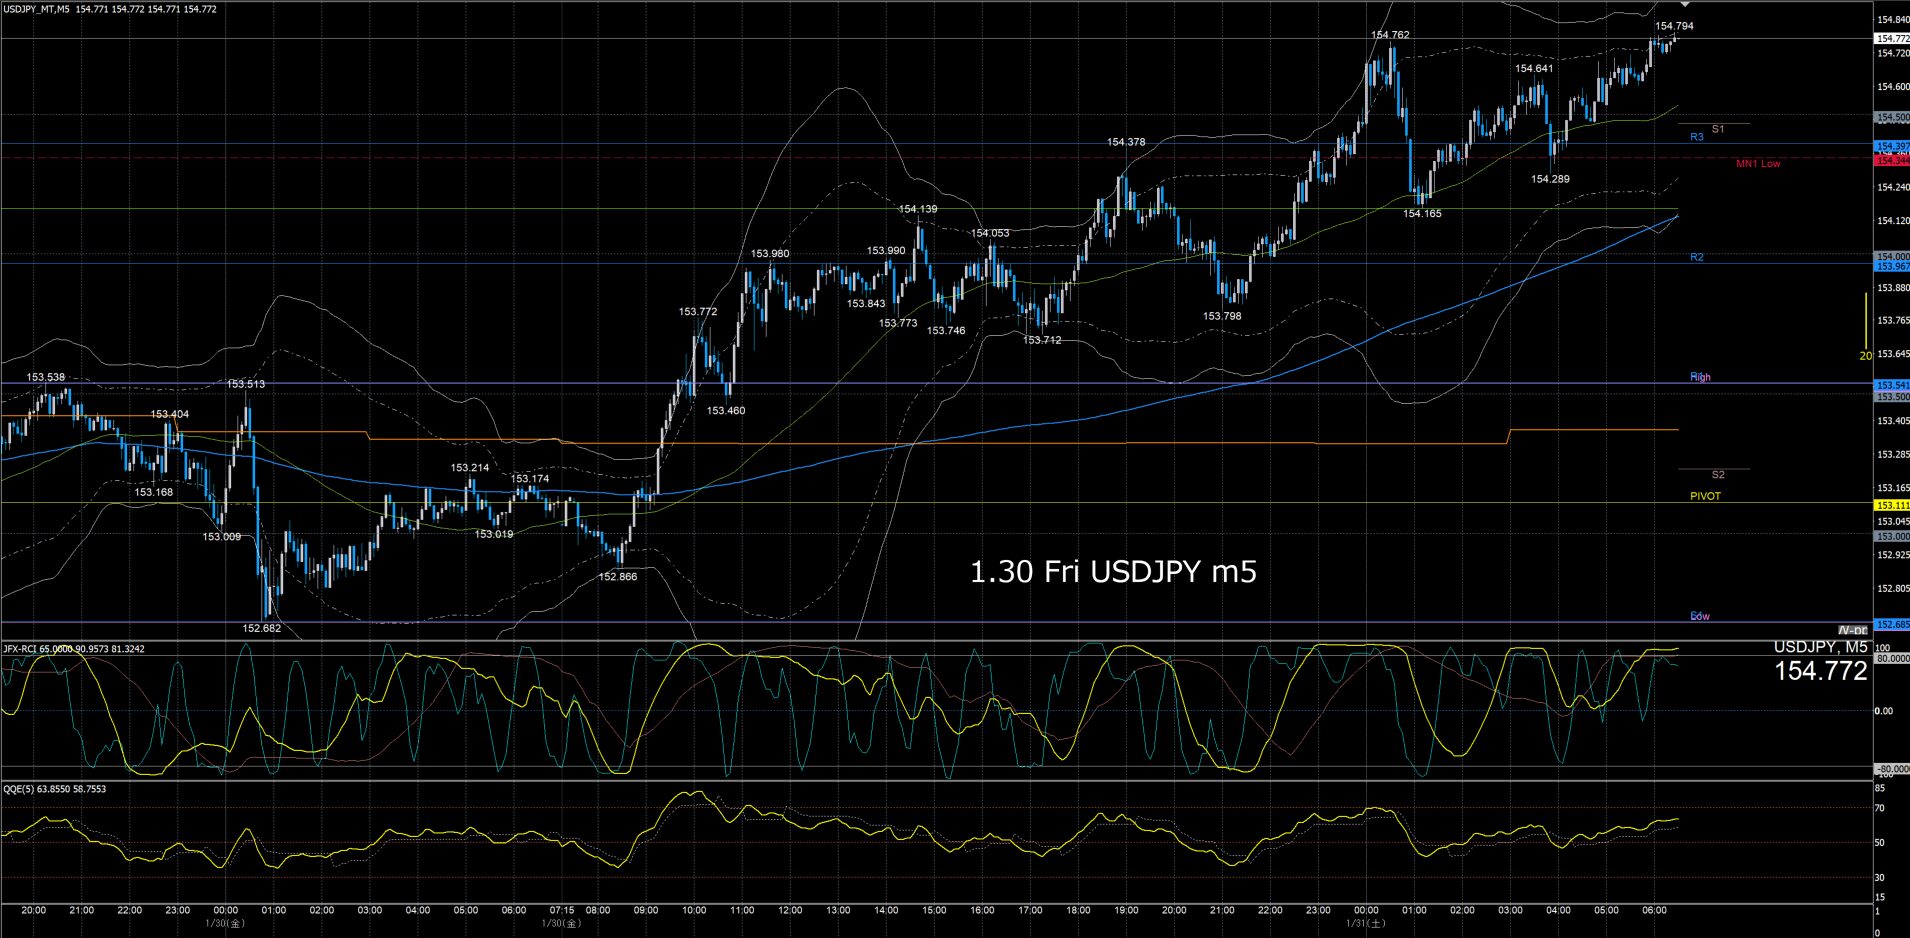The height and width of the screenshot is (938, 1910).
Task: Click the current price tag 154.772 on axis
Action: click(x=1892, y=38)
